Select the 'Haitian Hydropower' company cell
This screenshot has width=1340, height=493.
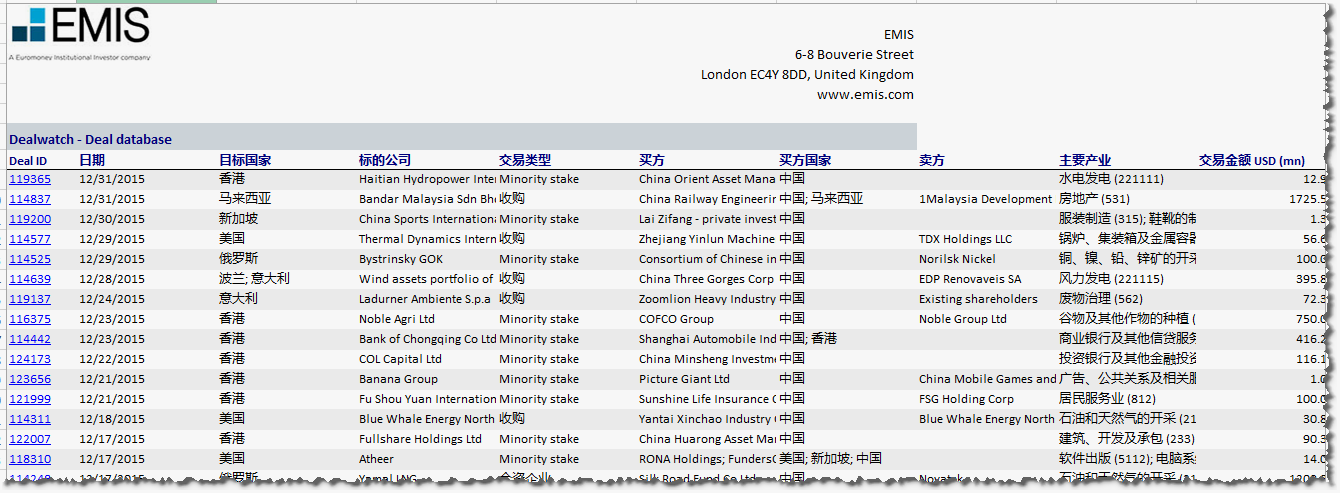click(427, 179)
